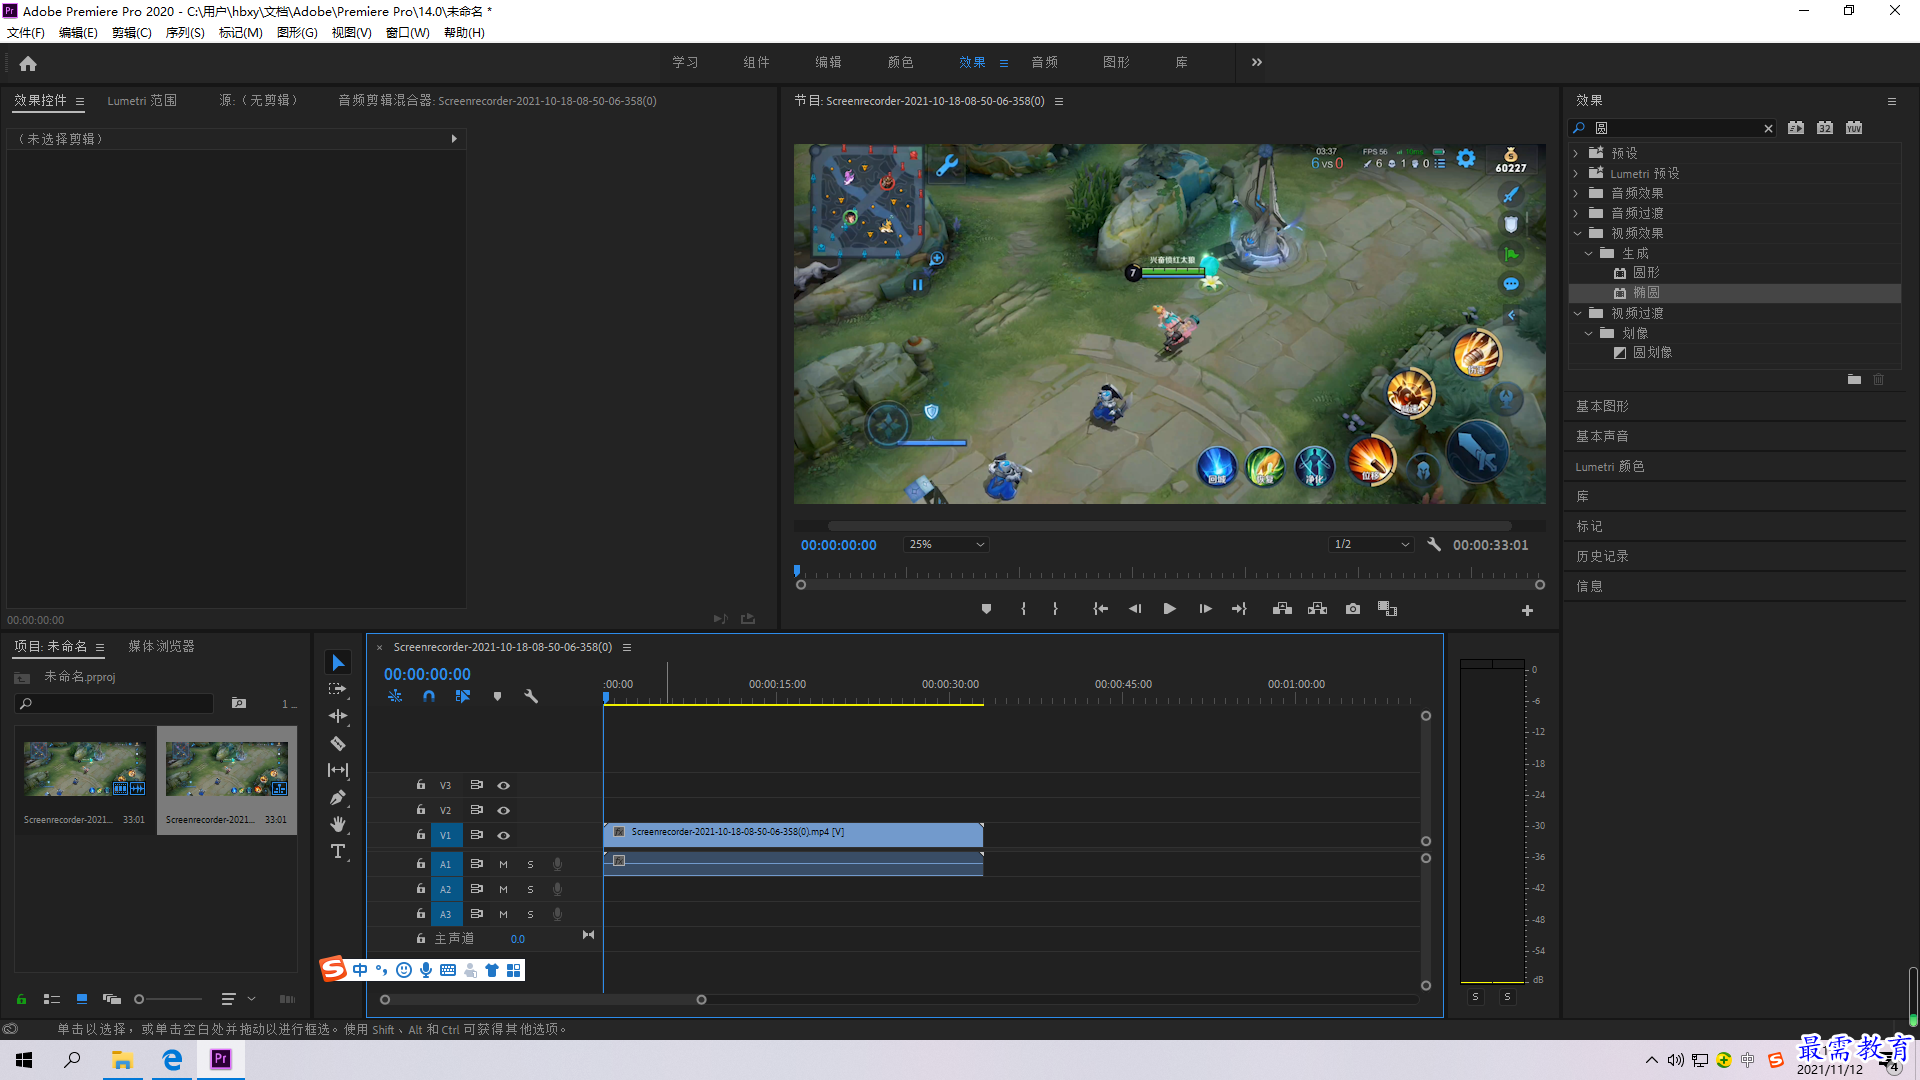
Task: Select the Track Select Forward tool
Action: point(338,689)
